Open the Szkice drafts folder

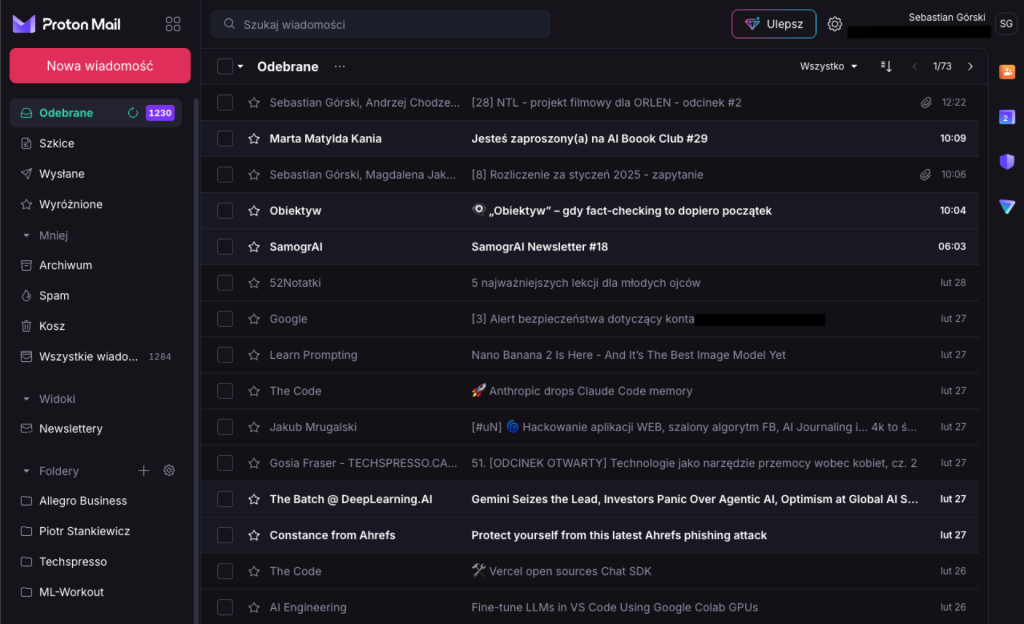pos(56,143)
